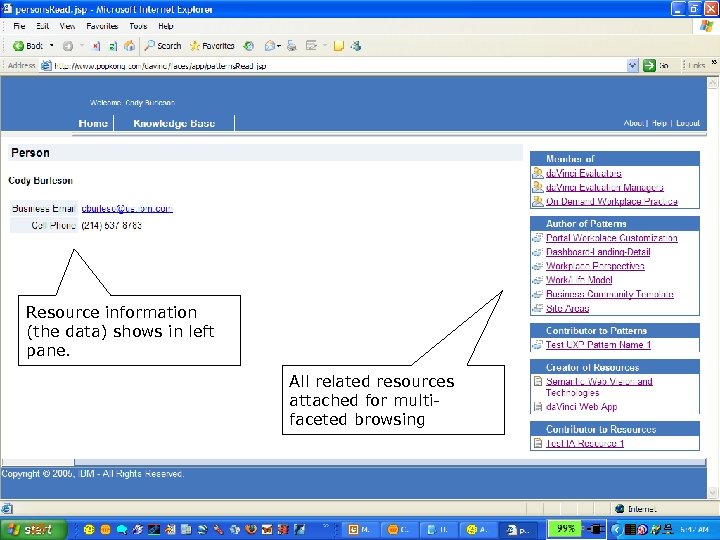Click the Messenger icon in the toolbar
The width and height of the screenshot is (720, 540).
[356, 45]
